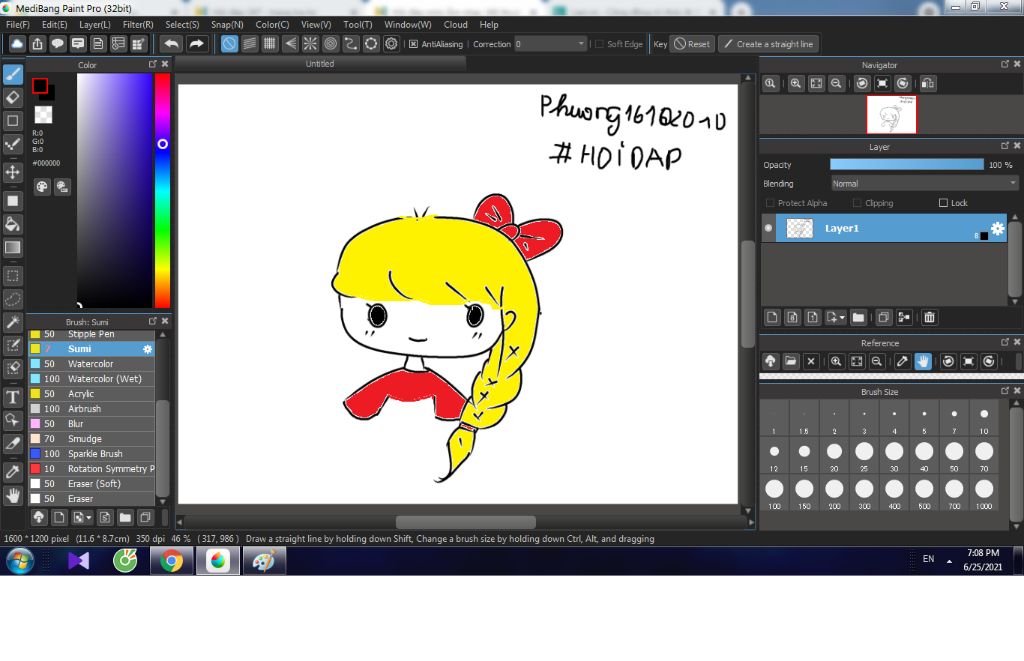The width and height of the screenshot is (1024, 661).
Task: Open the File menu
Action: pos(18,24)
